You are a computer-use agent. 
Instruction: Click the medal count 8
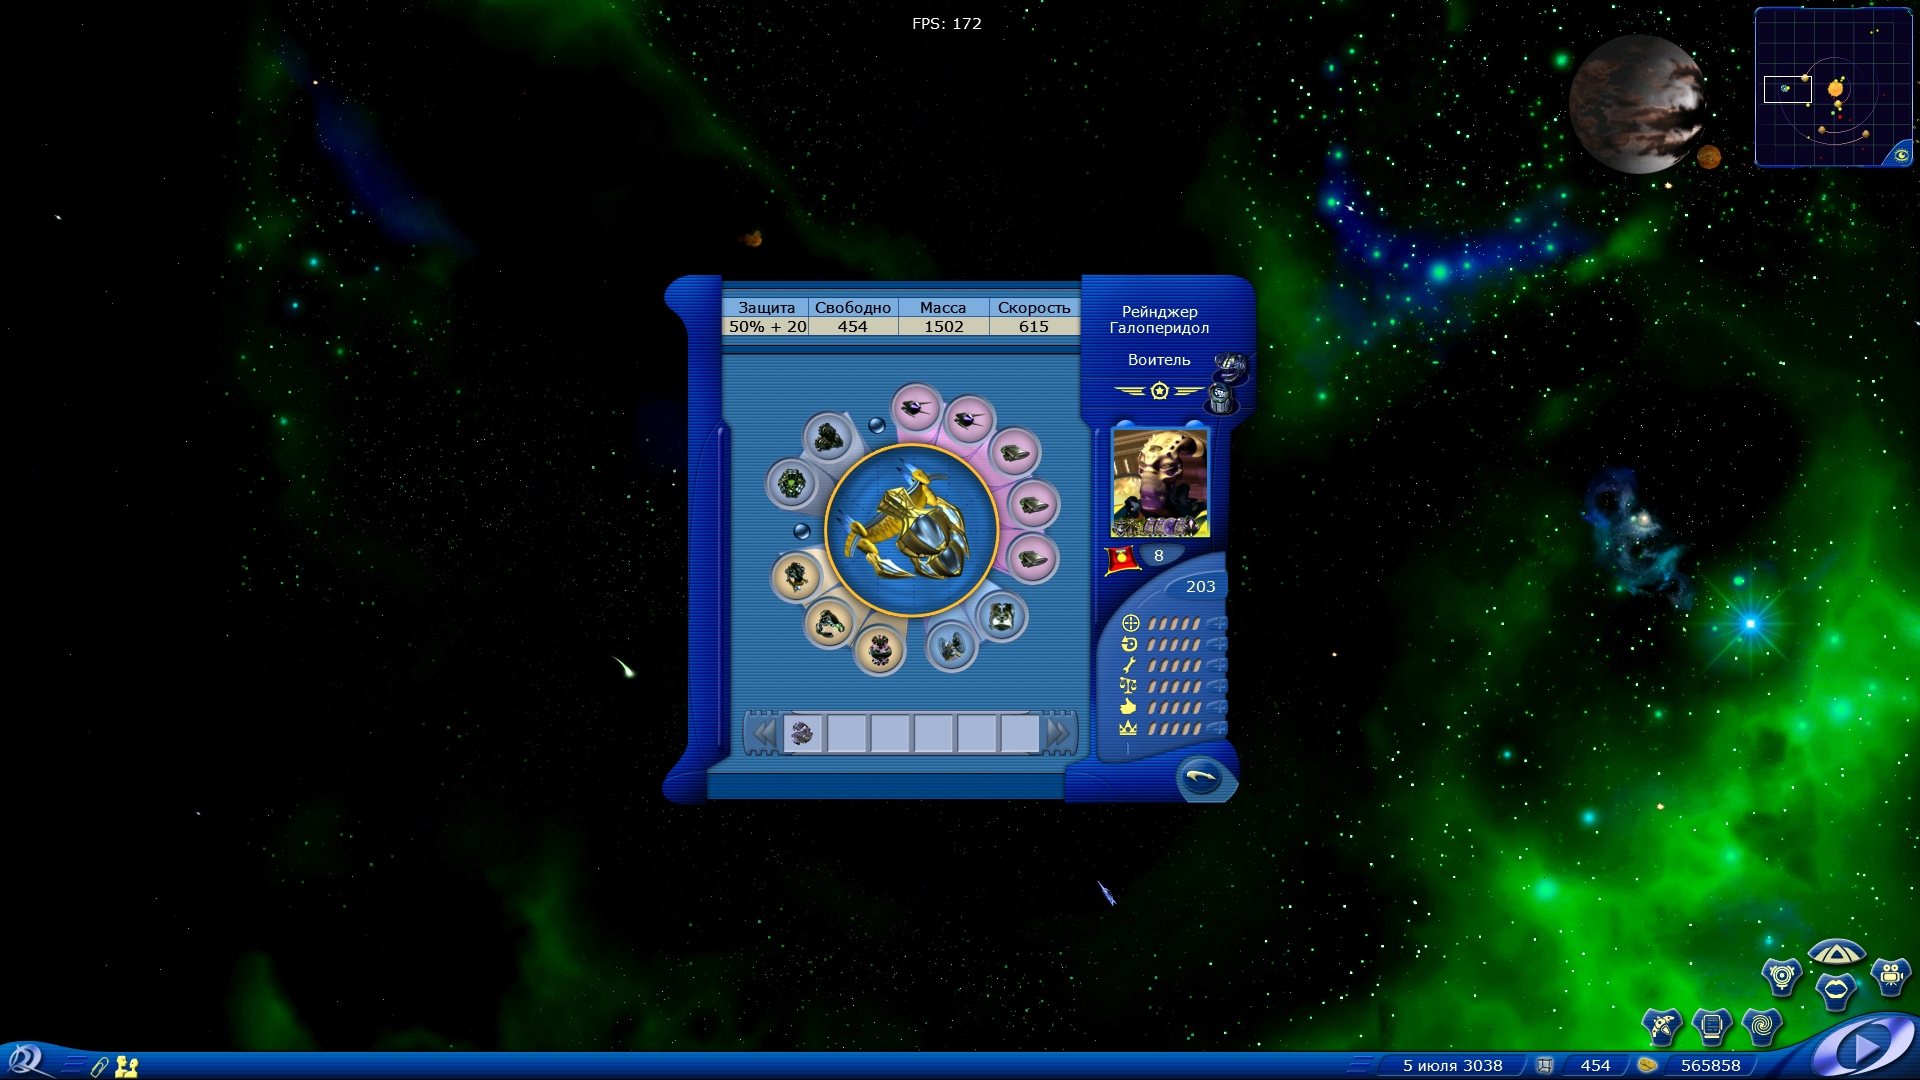[x=1159, y=556]
